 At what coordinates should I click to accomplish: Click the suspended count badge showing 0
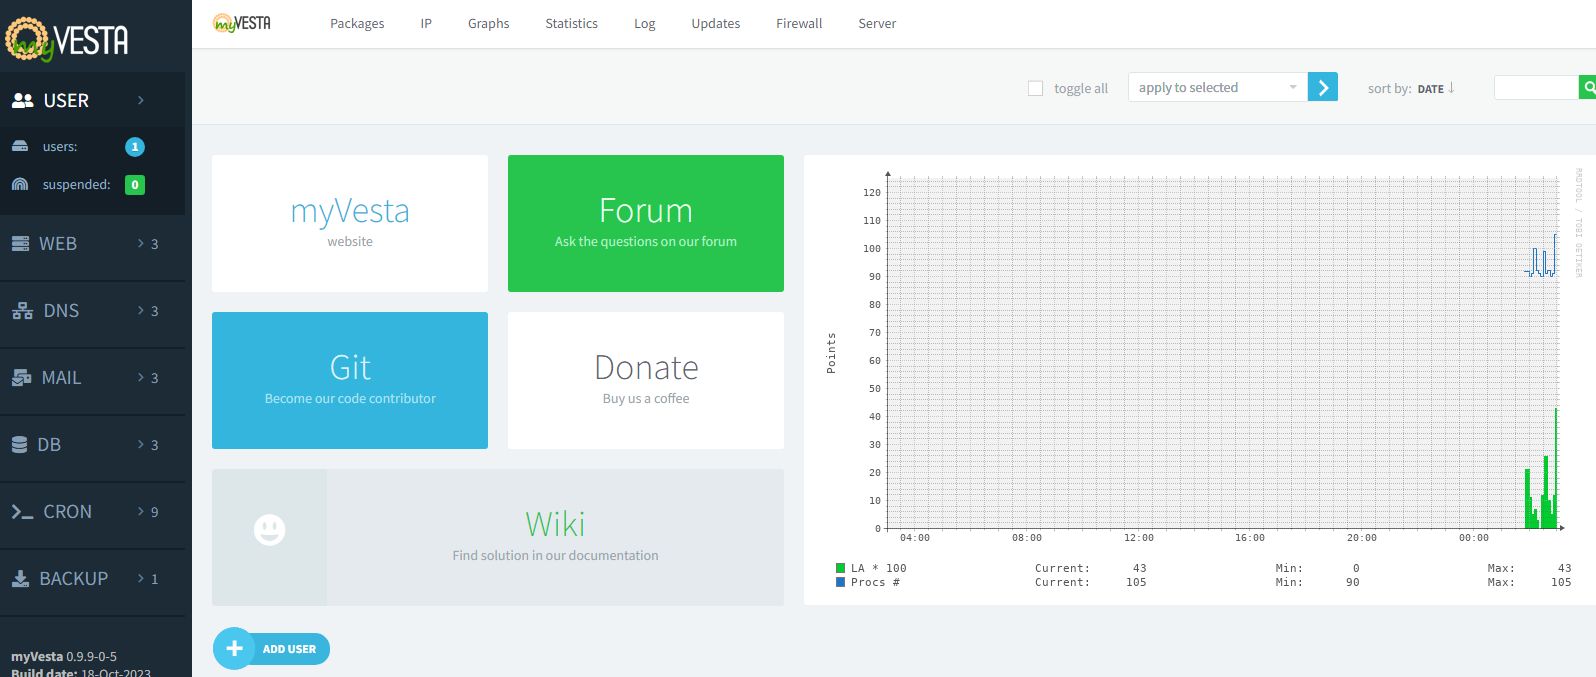[x=135, y=185]
